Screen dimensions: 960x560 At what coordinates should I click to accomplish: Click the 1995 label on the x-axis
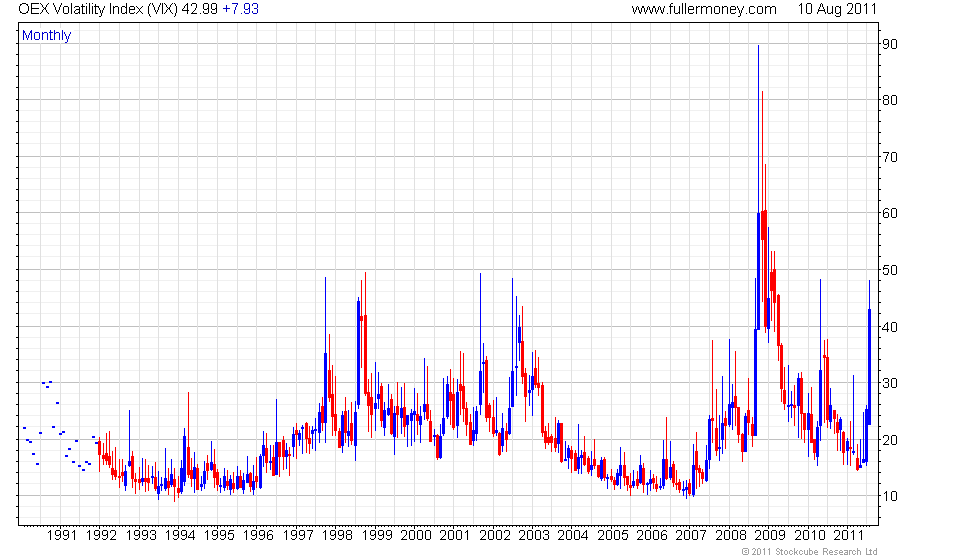(219, 536)
